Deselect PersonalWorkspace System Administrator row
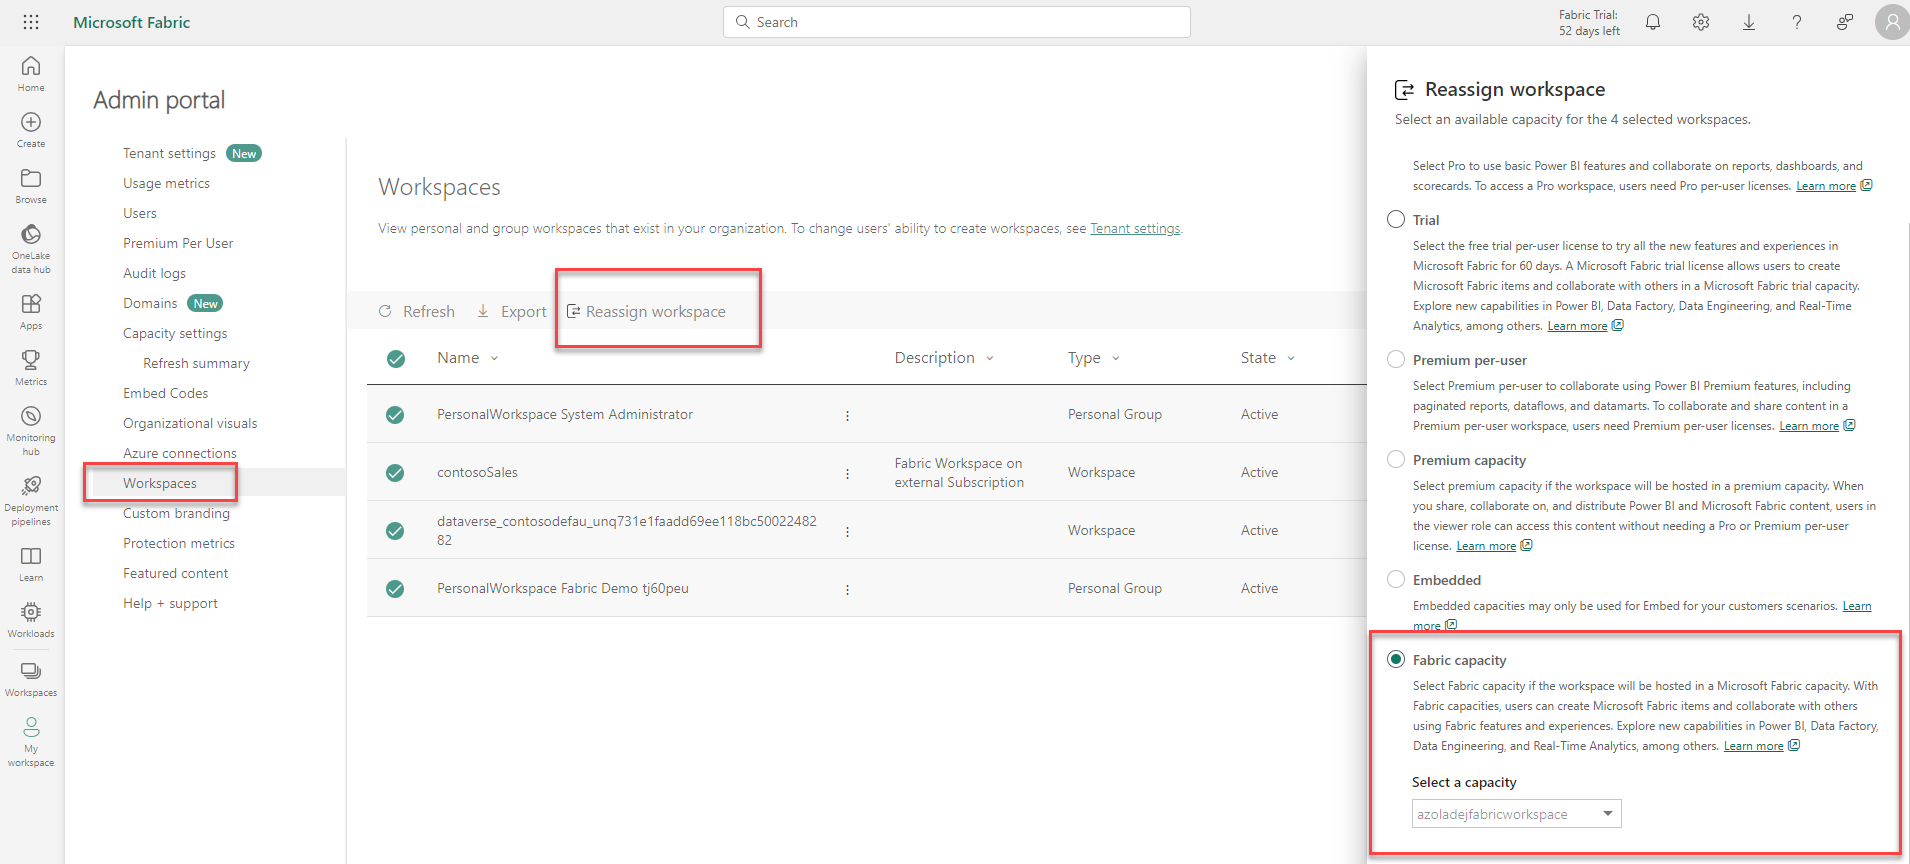 point(396,415)
